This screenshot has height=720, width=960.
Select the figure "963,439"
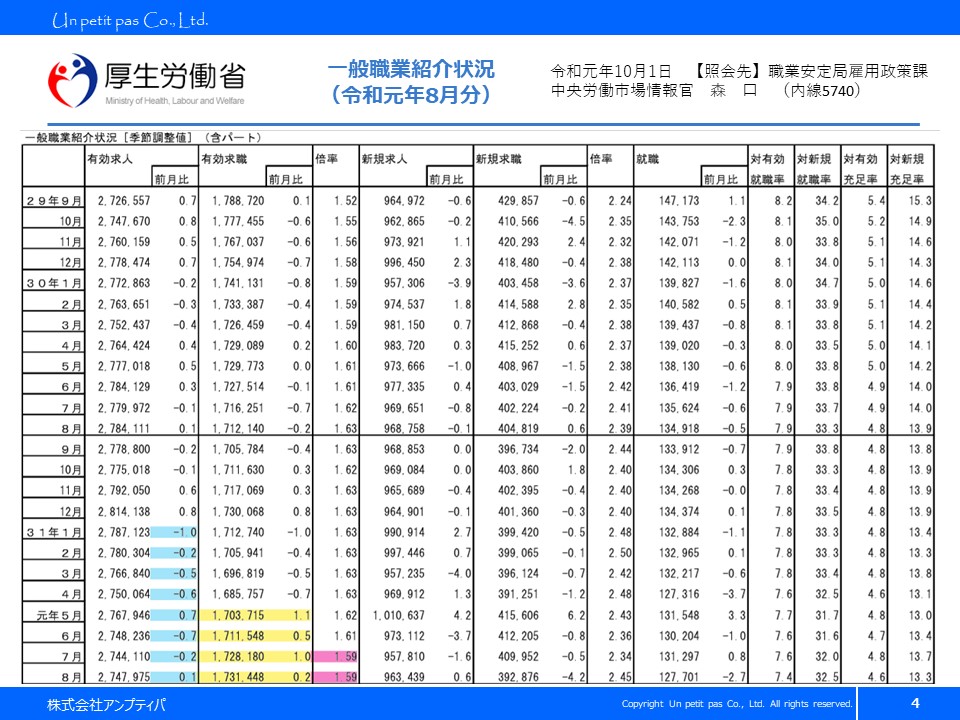[x=404, y=677]
